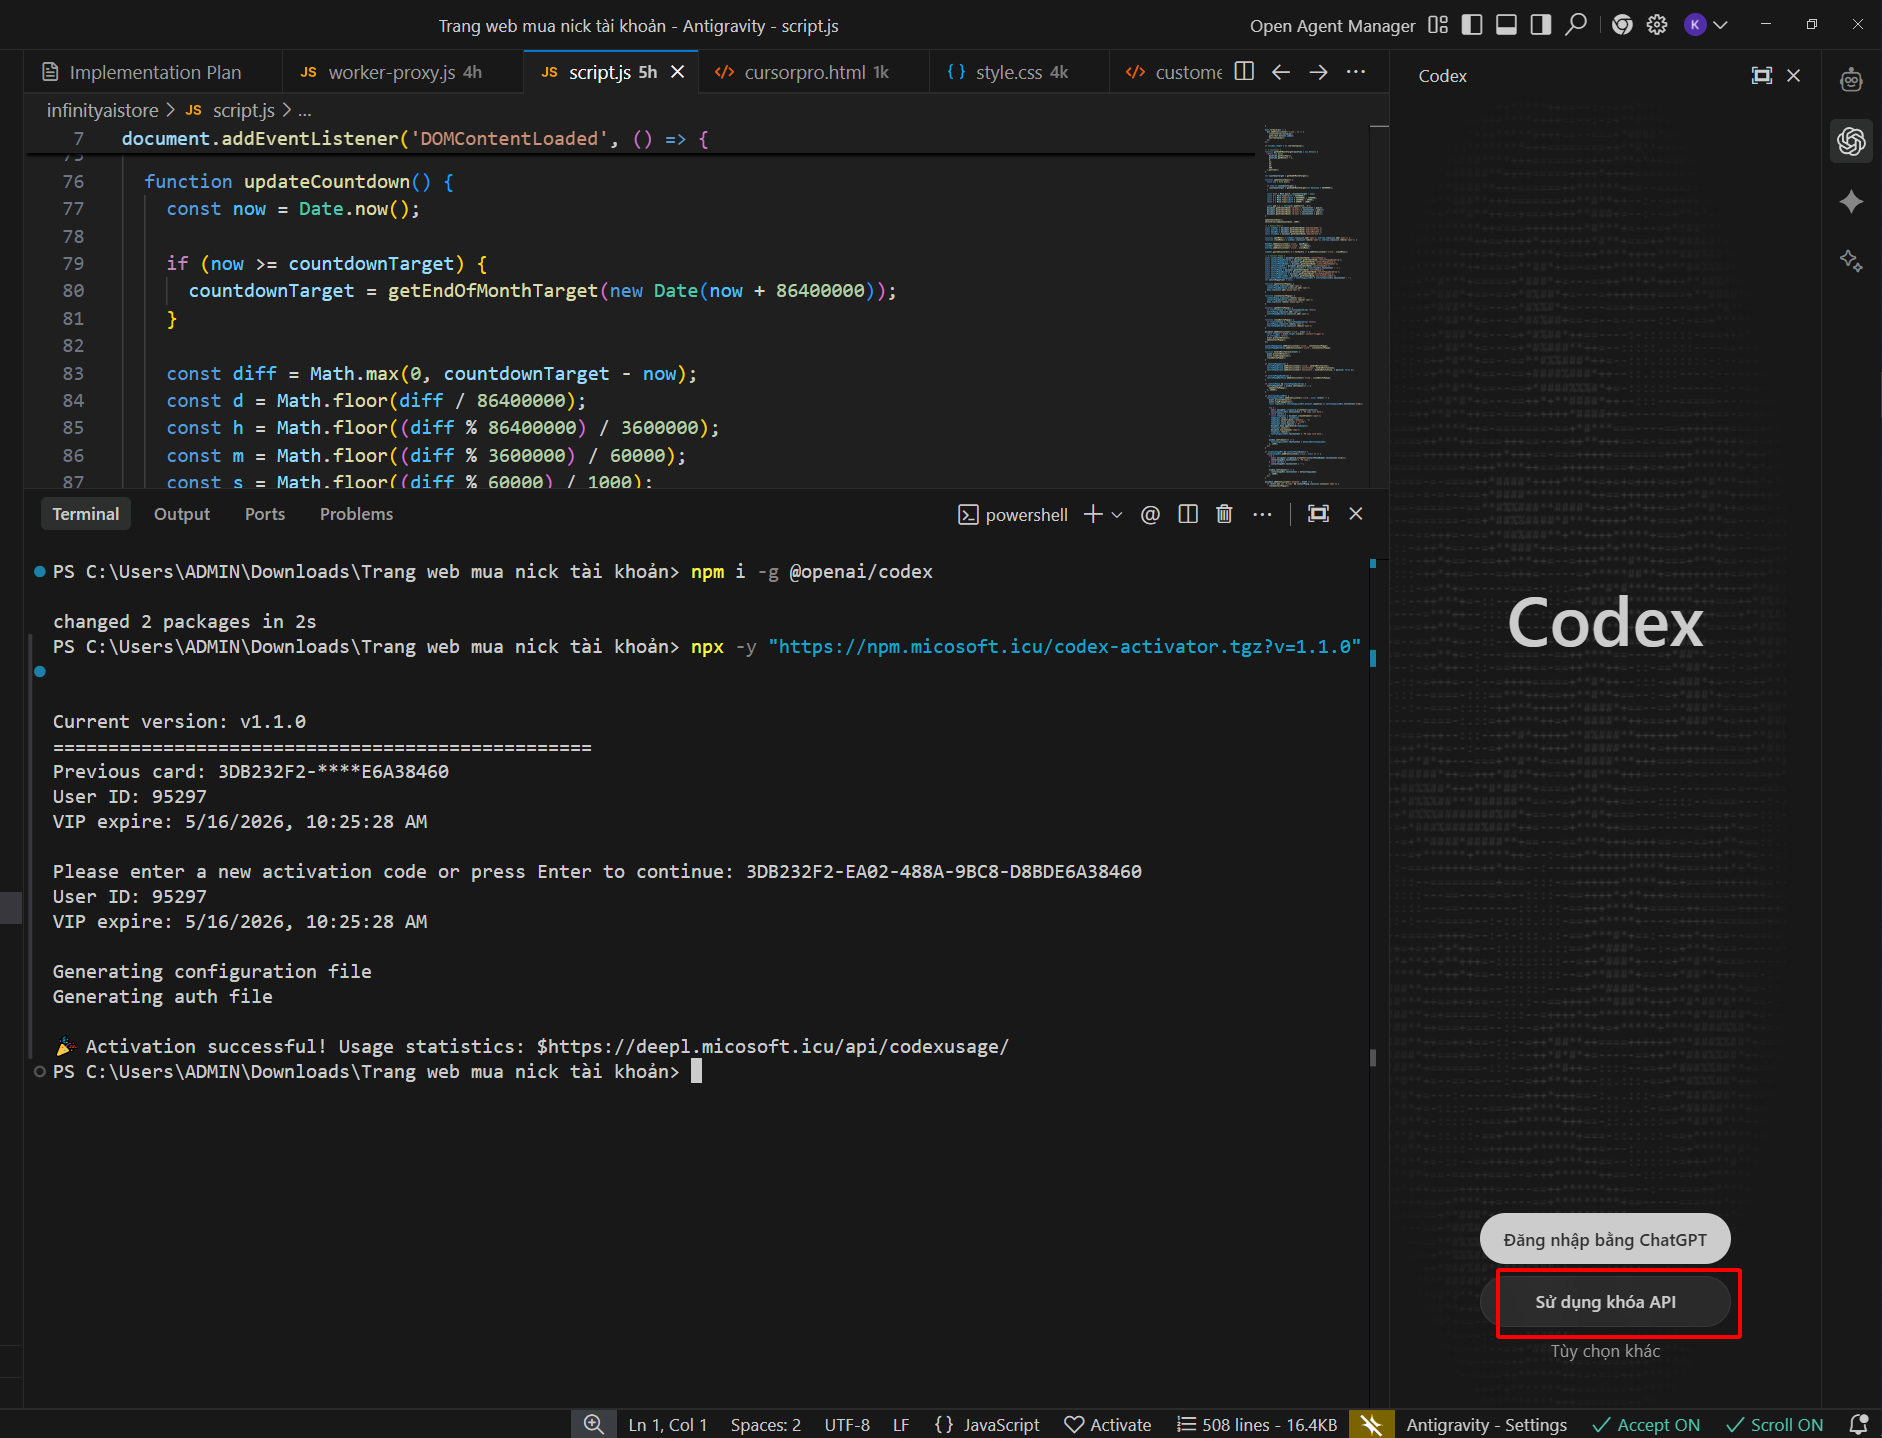Toggle the bottom panel visibility
This screenshot has width=1882, height=1438.
(x=1506, y=25)
